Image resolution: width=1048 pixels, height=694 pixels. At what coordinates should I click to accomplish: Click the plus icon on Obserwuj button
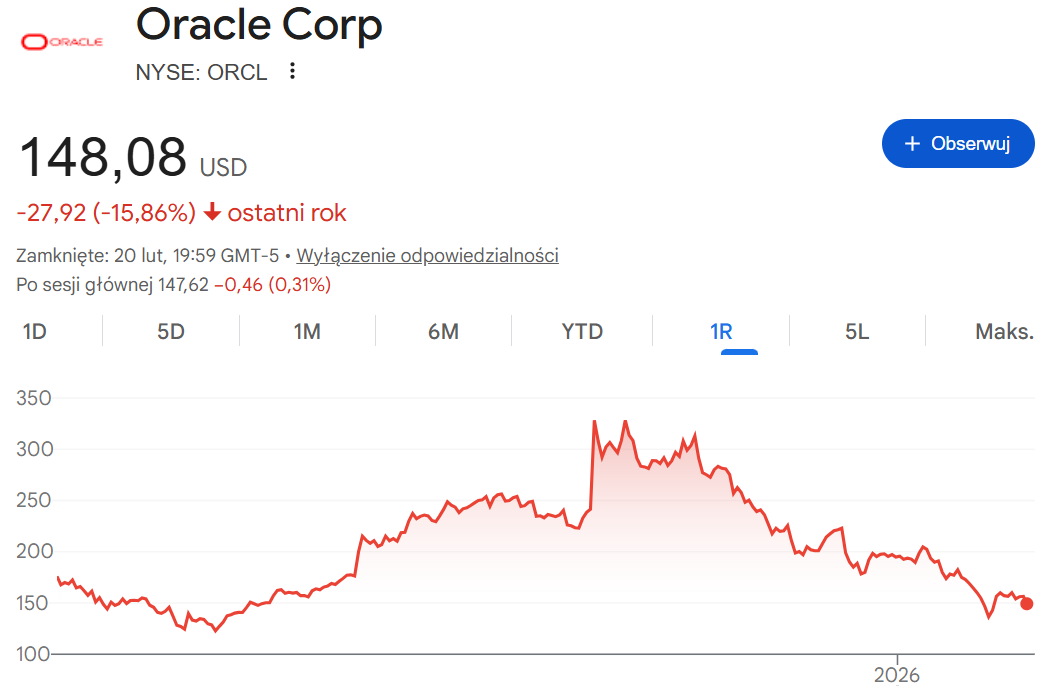tap(911, 144)
